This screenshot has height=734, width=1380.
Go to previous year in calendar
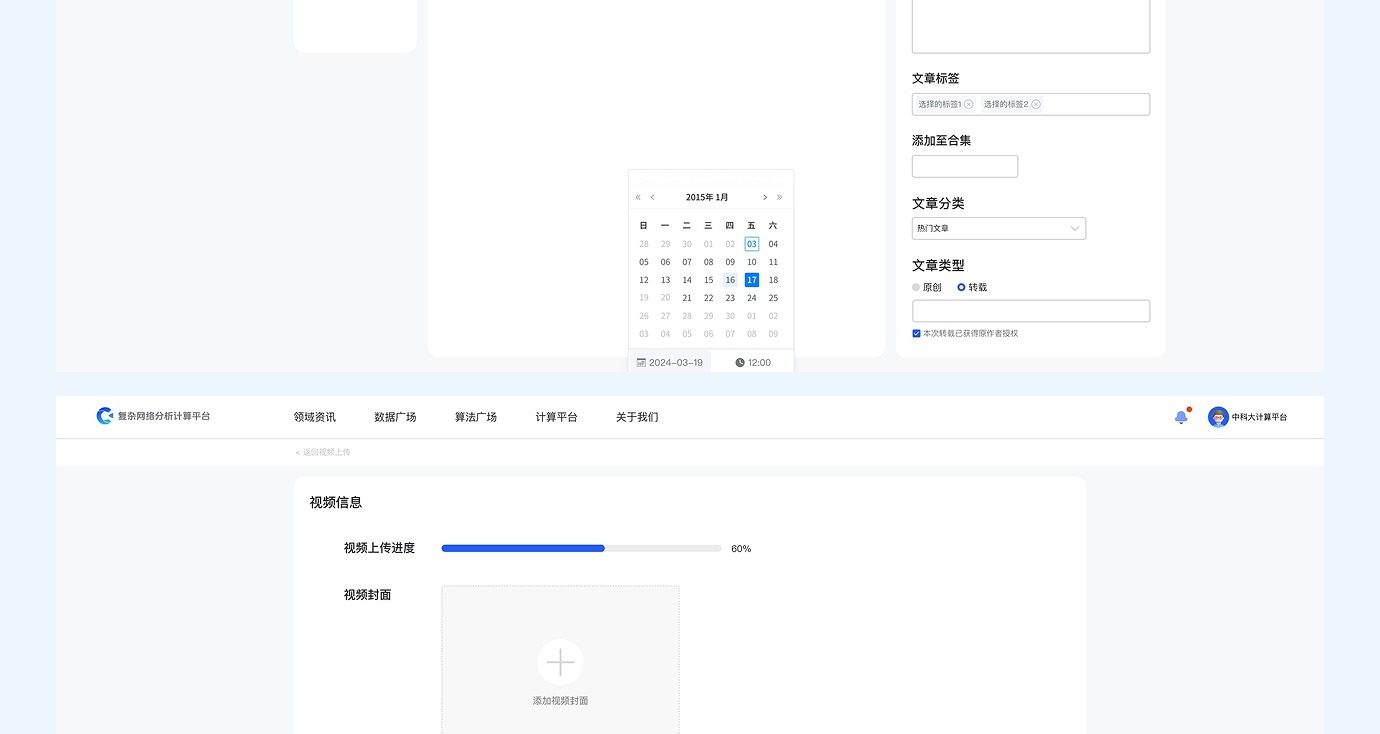coord(638,198)
